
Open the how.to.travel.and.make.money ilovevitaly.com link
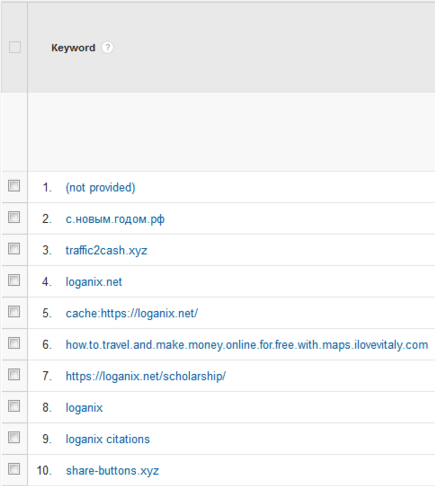[247, 345]
